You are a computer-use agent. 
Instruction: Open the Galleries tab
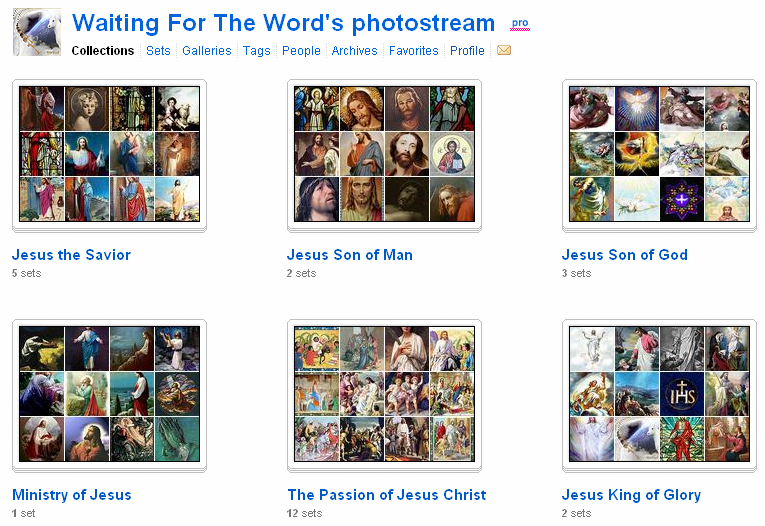pyautogui.click(x=206, y=51)
